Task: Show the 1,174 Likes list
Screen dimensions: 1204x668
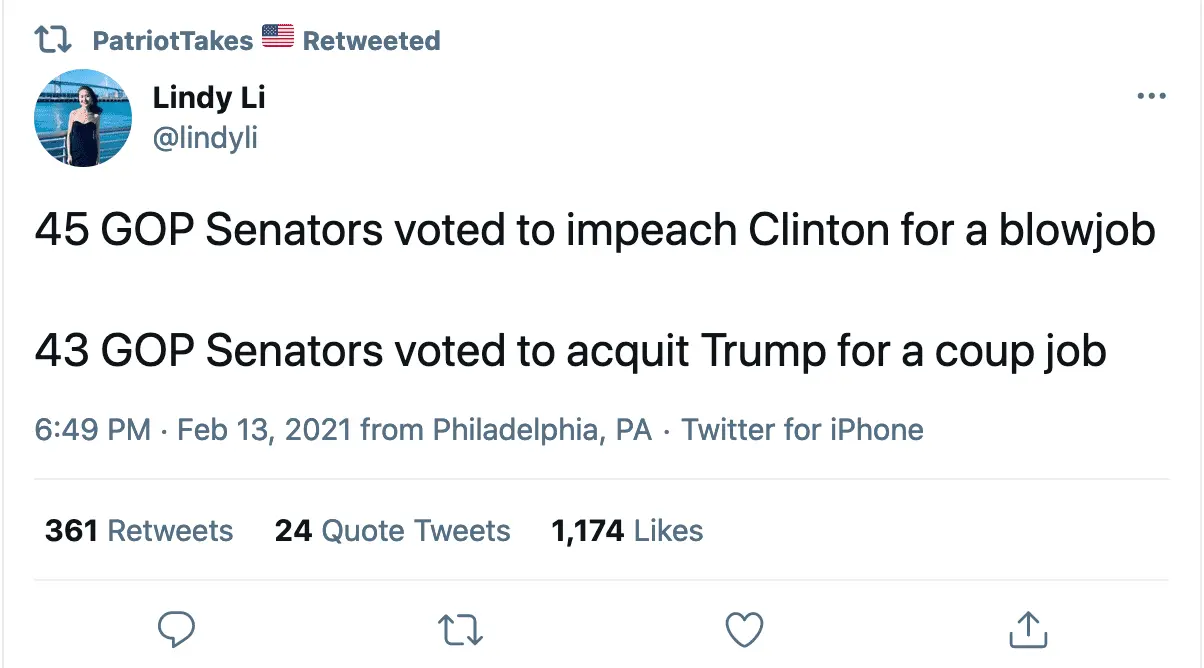Action: [627, 530]
